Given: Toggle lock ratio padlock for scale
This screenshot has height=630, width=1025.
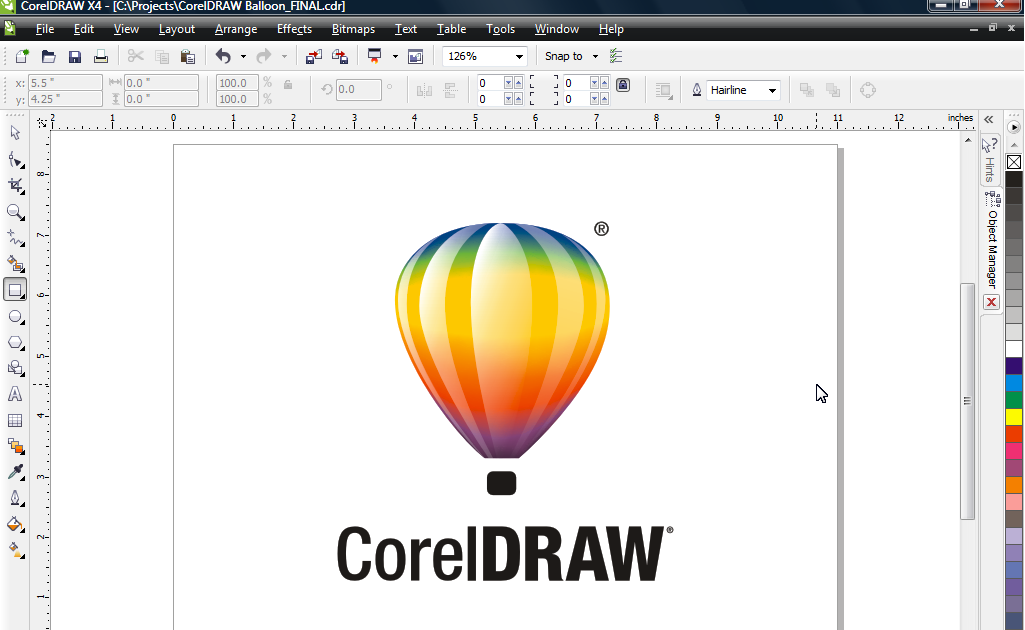Looking at the screenshot, I should (x=288, y=85).
